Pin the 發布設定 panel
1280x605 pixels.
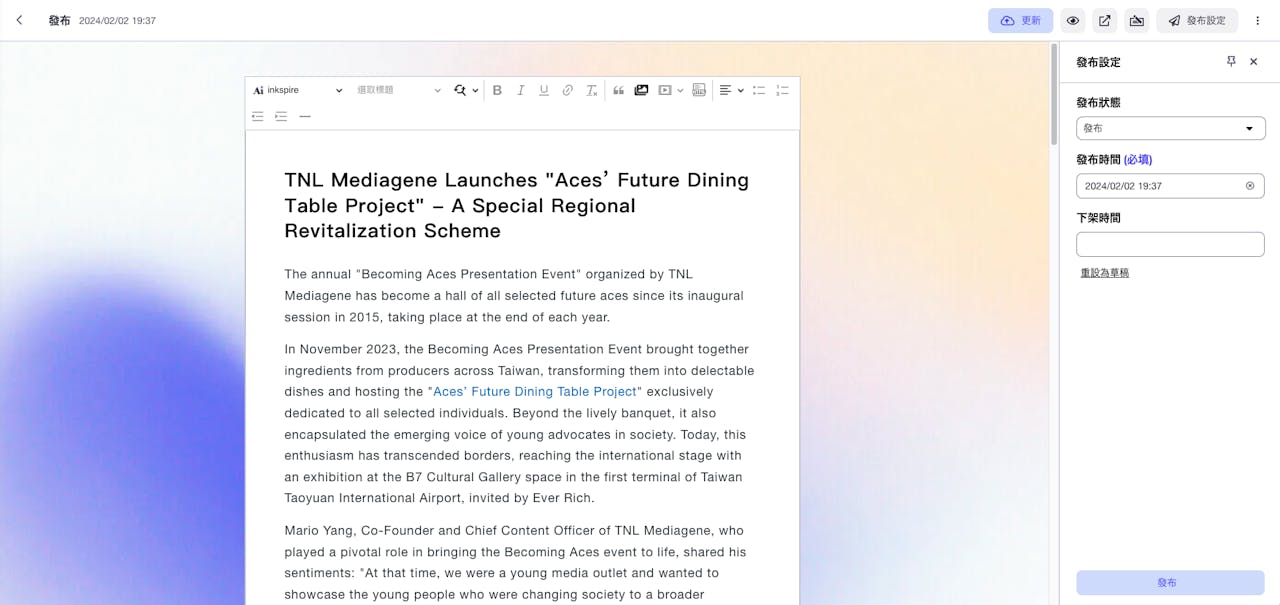pos(1231,62)
